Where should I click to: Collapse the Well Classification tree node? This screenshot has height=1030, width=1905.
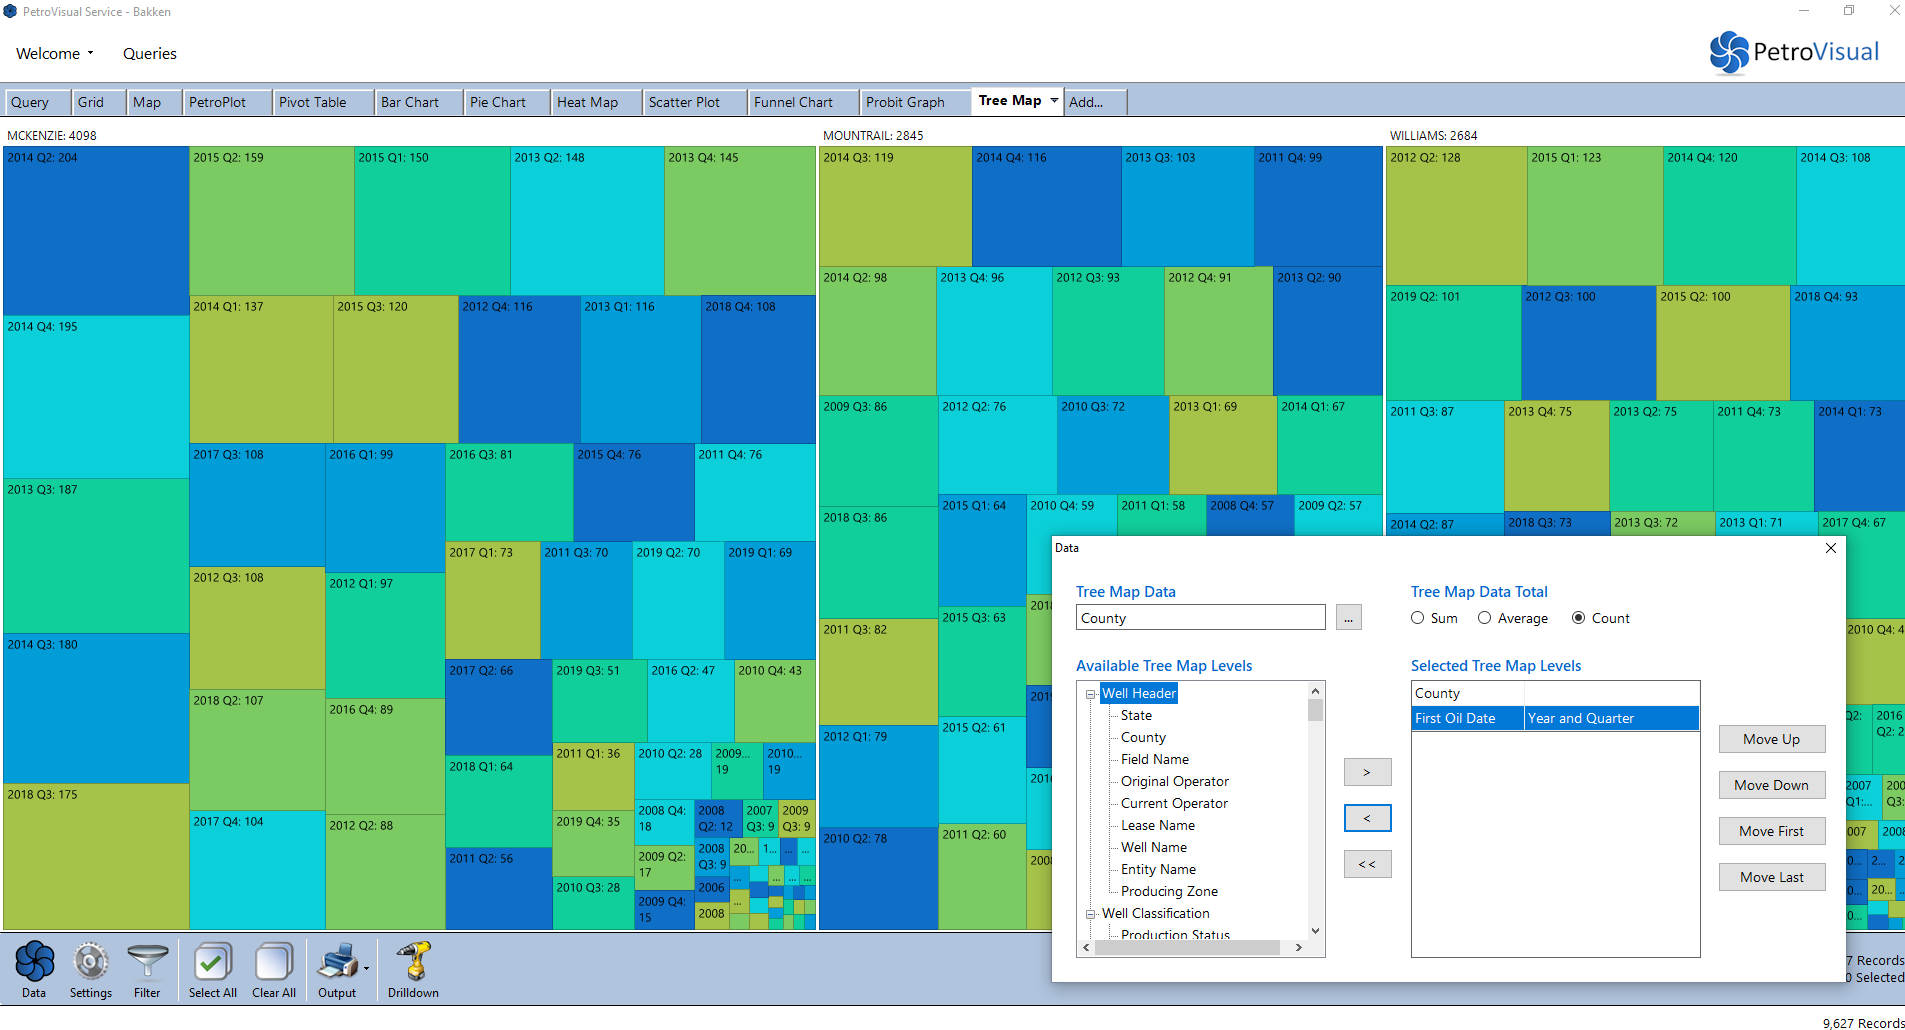coord(1091,914)
